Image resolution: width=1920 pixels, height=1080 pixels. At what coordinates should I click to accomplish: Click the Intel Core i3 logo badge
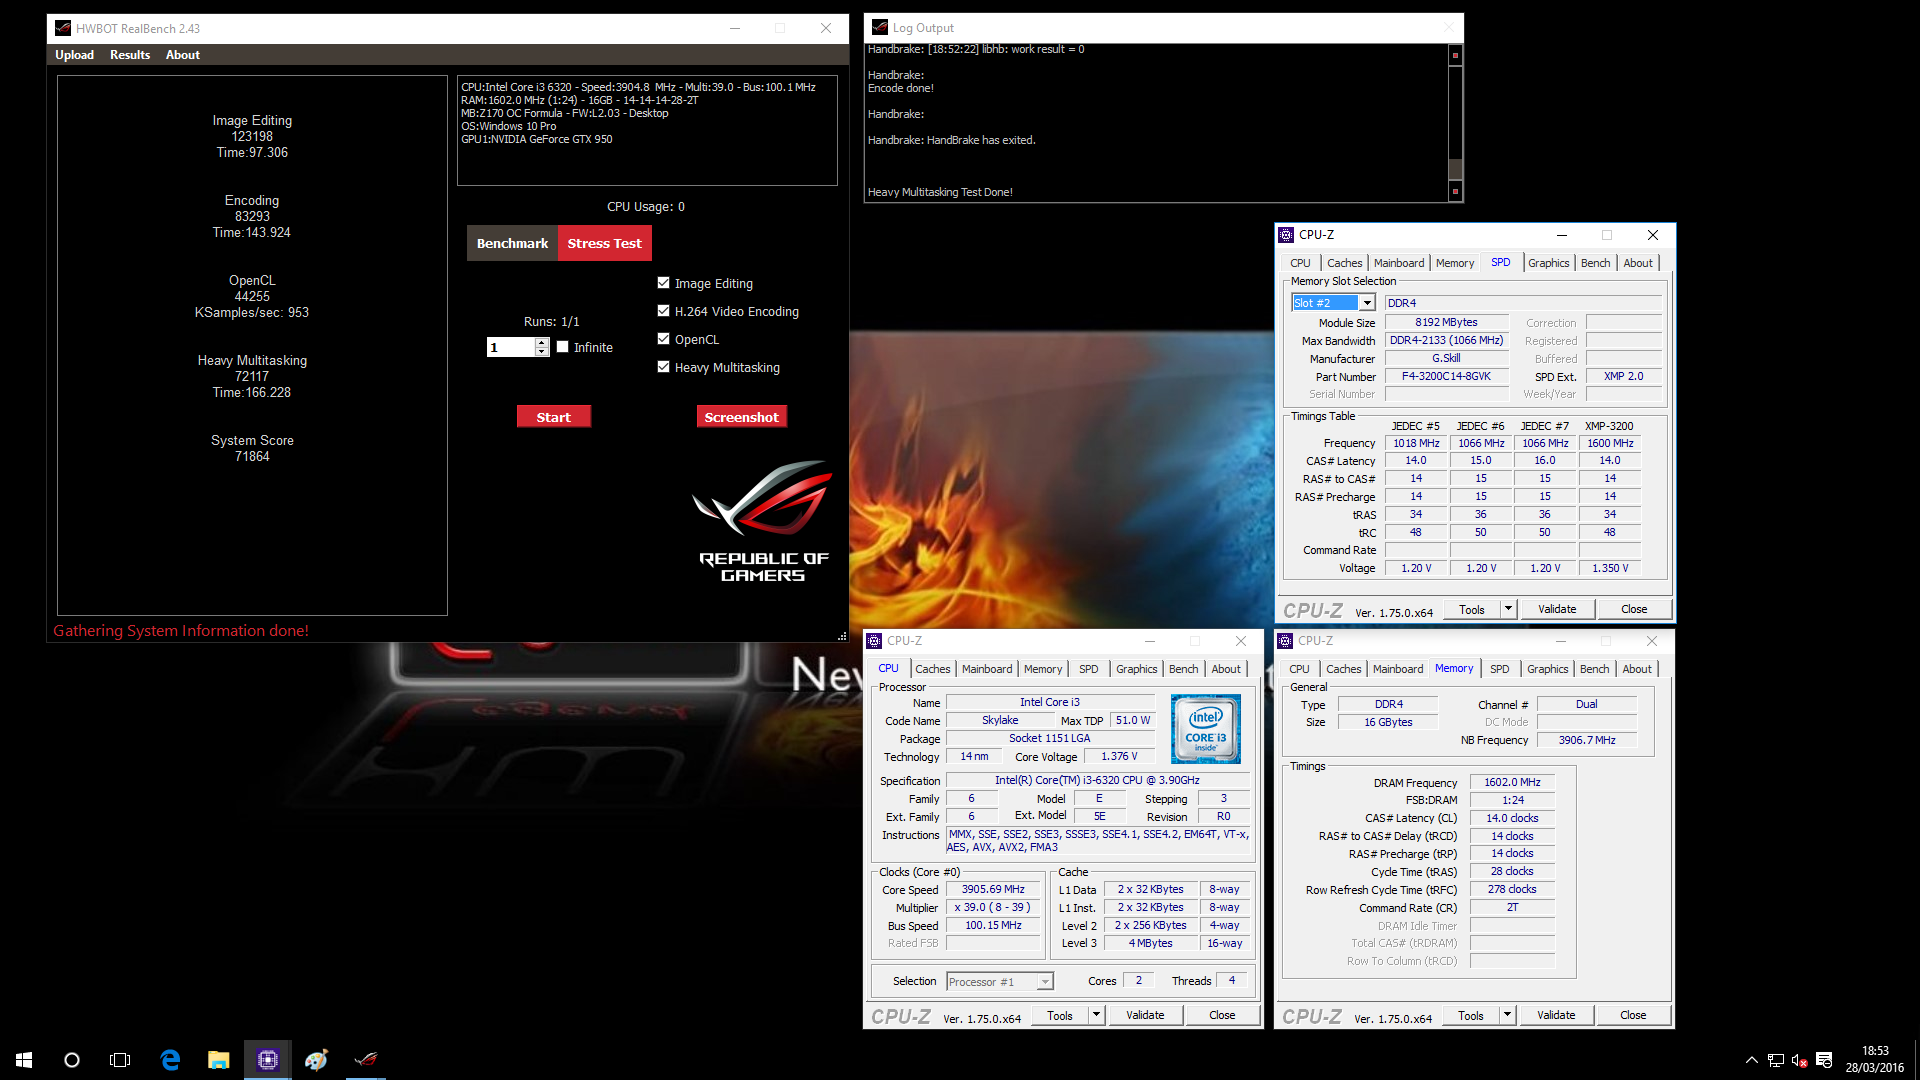1206,729
